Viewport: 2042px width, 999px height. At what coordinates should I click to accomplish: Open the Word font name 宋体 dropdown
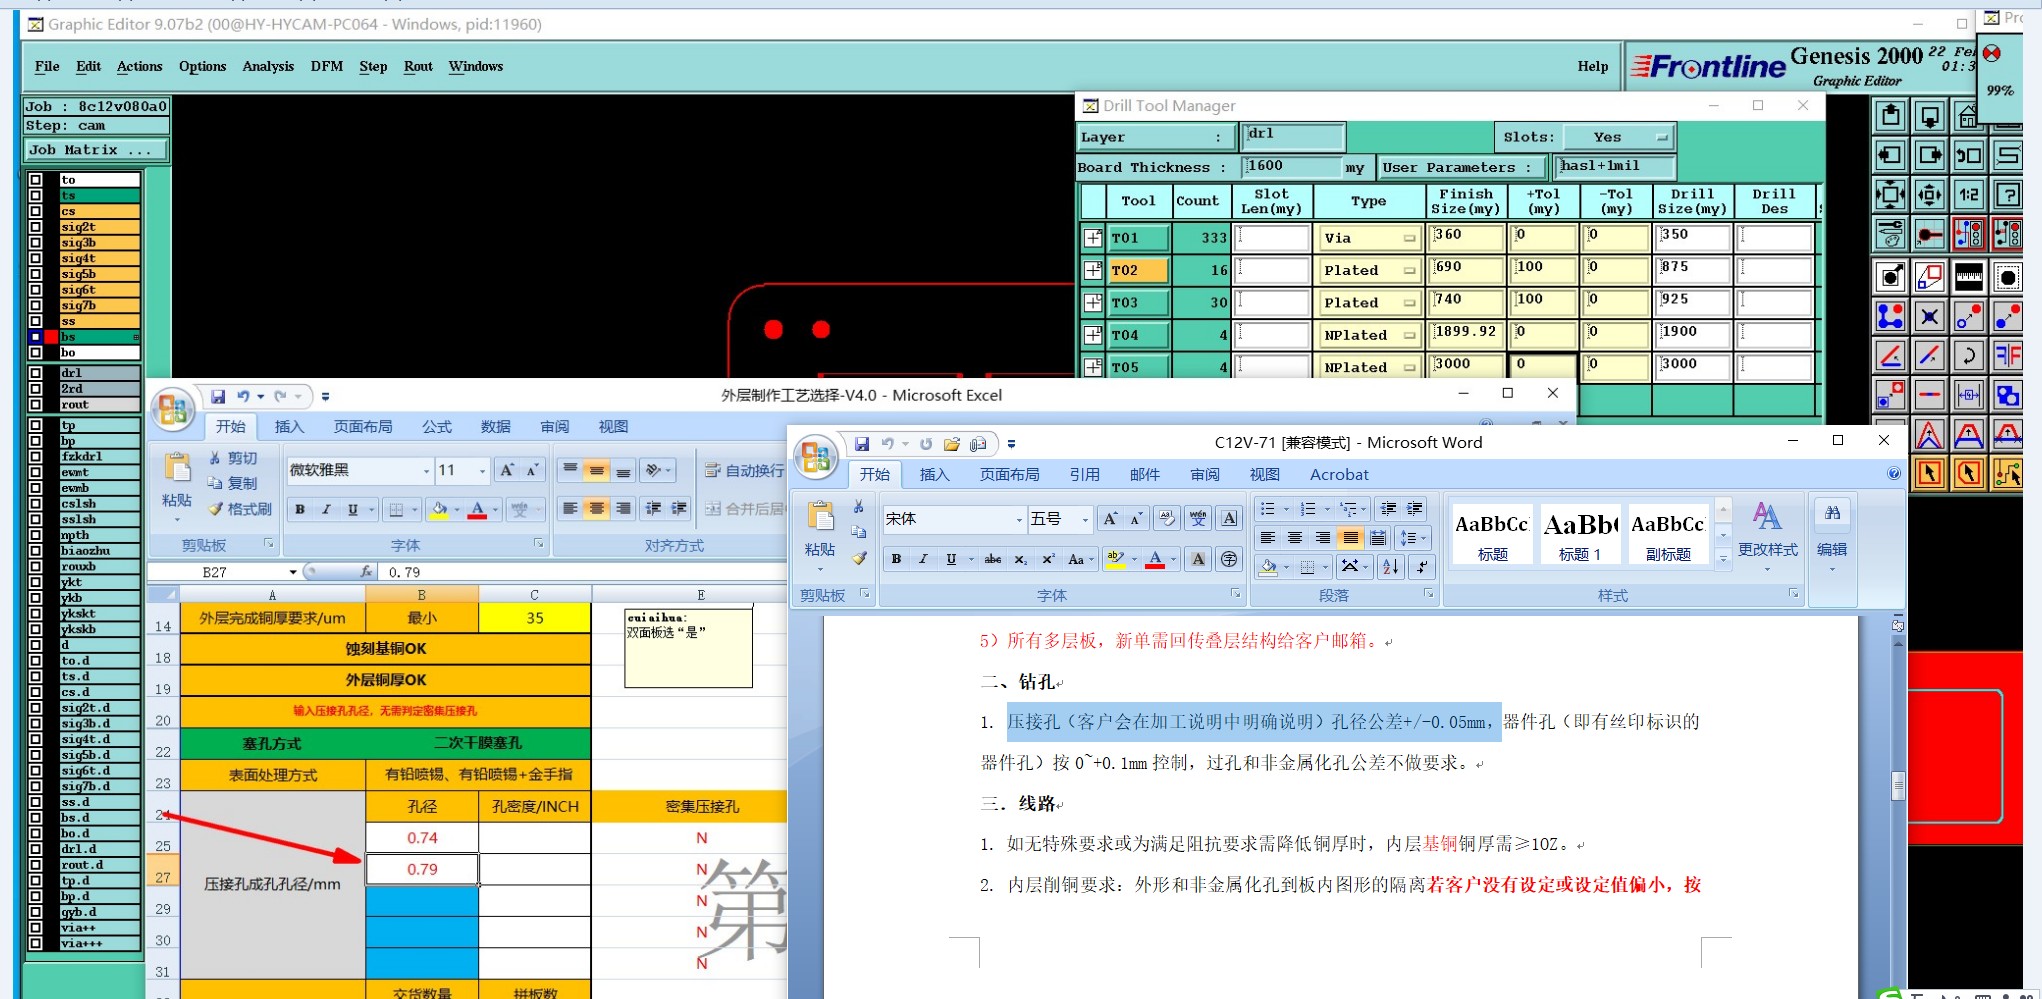click(x=1019, y=519)
